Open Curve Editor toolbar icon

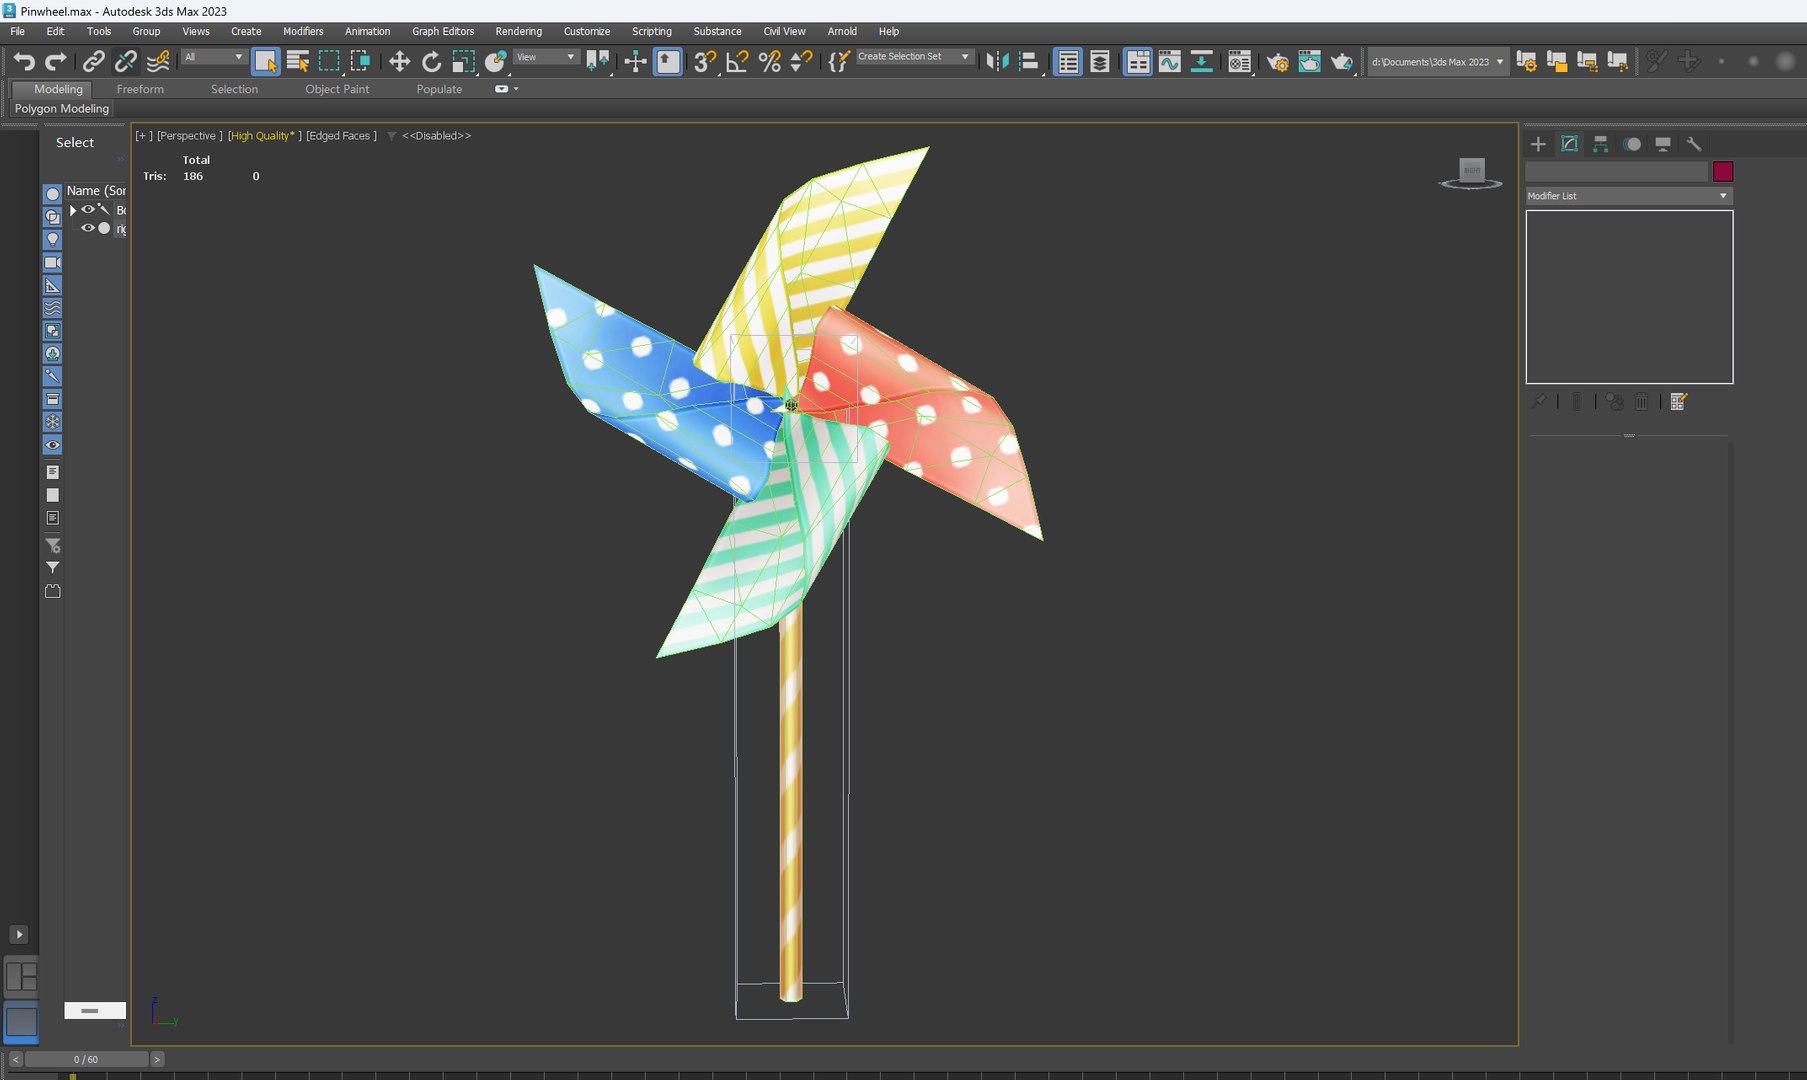click(x=1169, y=62)
